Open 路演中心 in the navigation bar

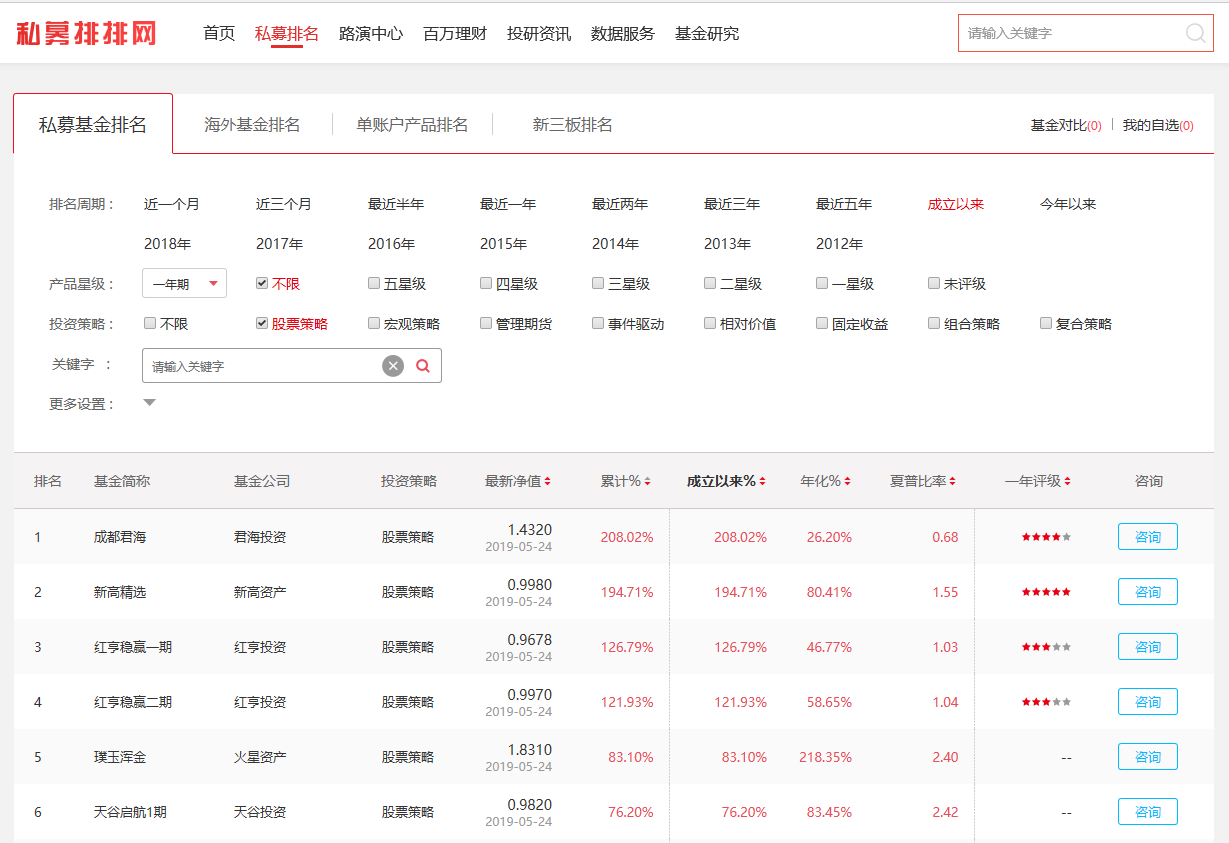[371, 33]
